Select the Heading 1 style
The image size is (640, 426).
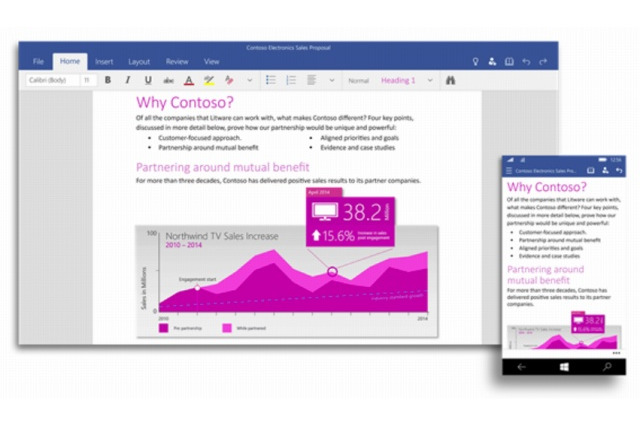click(x=398, y=80)
